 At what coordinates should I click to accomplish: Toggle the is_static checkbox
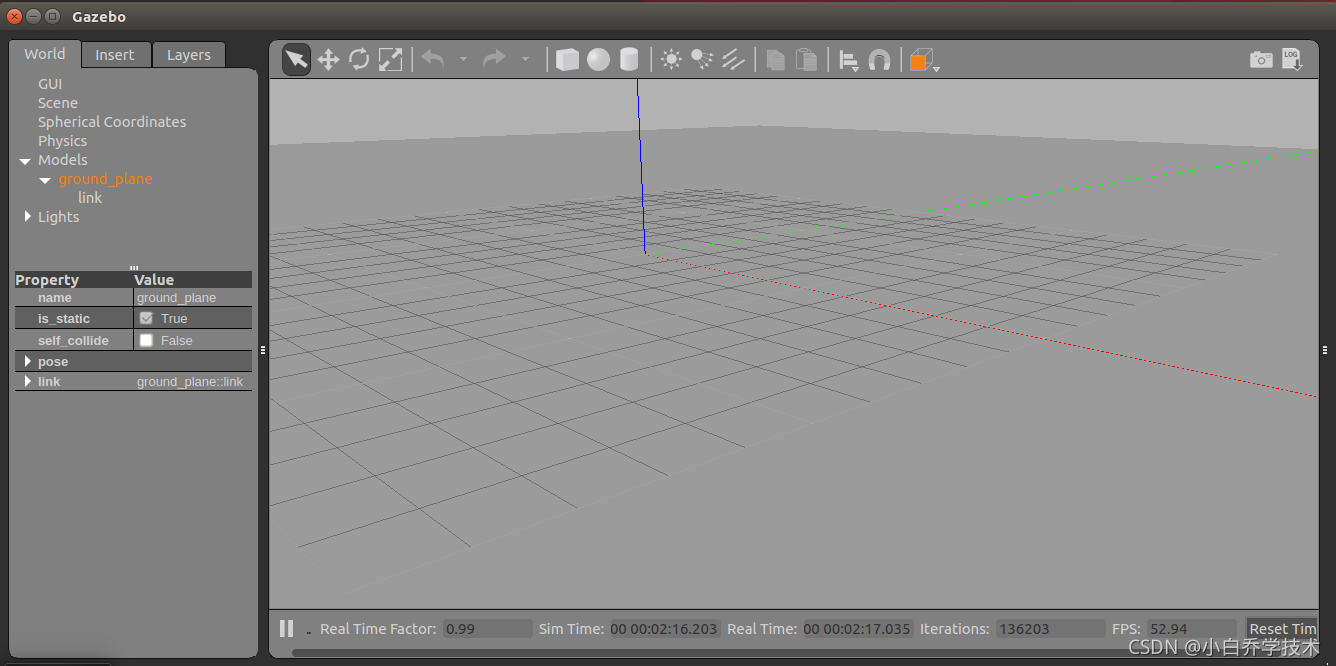point(146,318)
